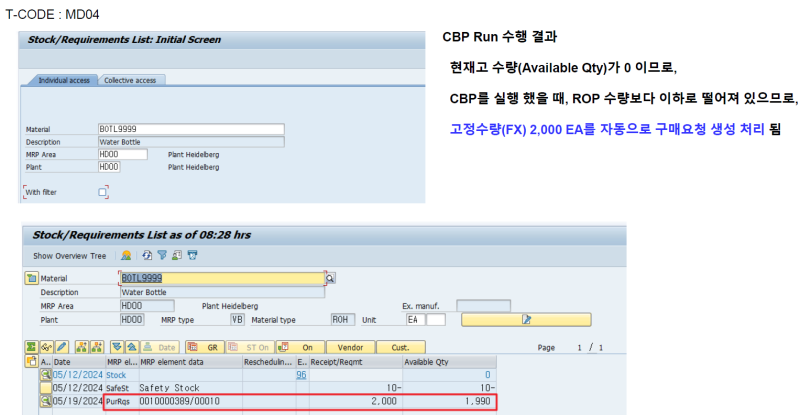This screenshot has height=415, width=800.
Task: Switch to the Collective access tab
Action: click(x=130, y=80)
